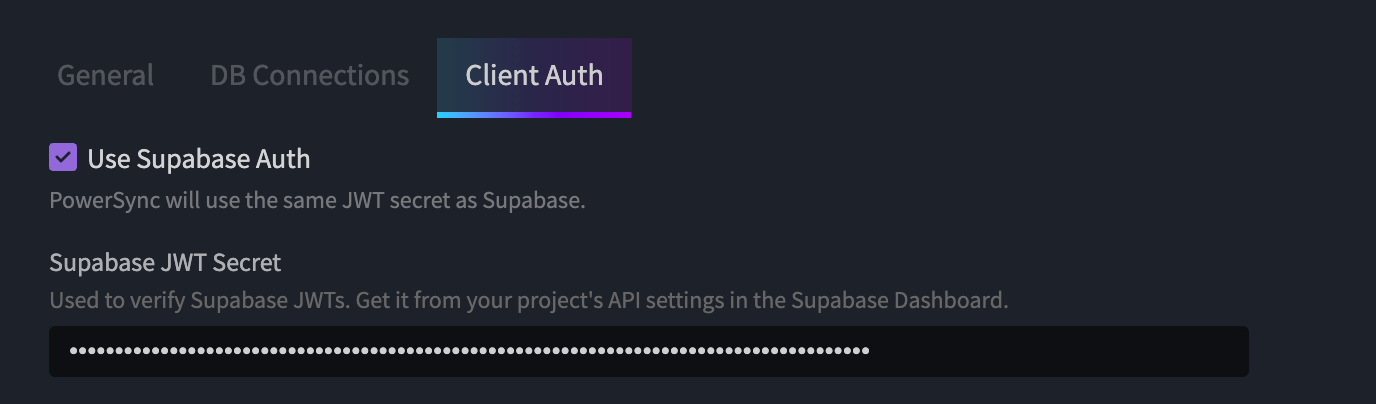The height and width of the screenshot is (404, 1376).
Task: Click empty right area of secret field
Action: pos(1060,351)
